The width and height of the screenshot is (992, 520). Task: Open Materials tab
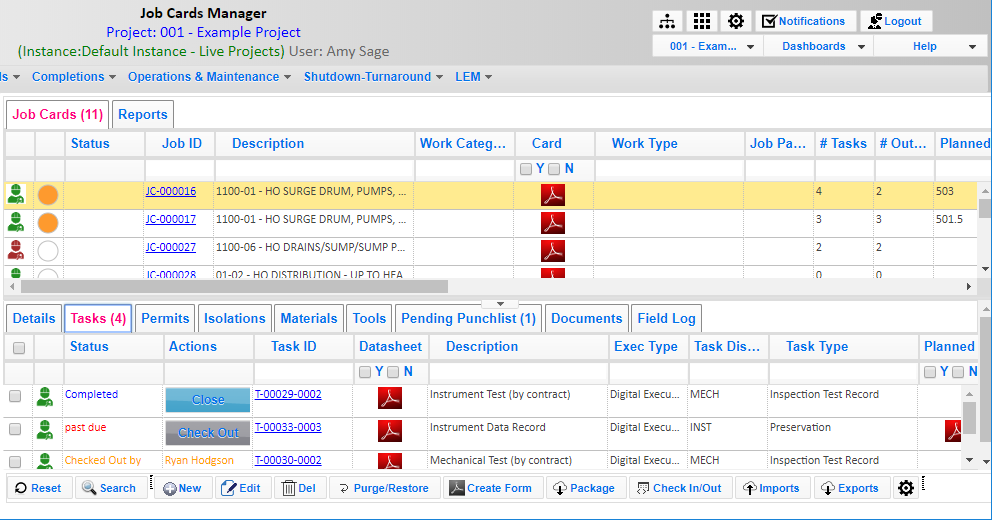pos(309,318)
